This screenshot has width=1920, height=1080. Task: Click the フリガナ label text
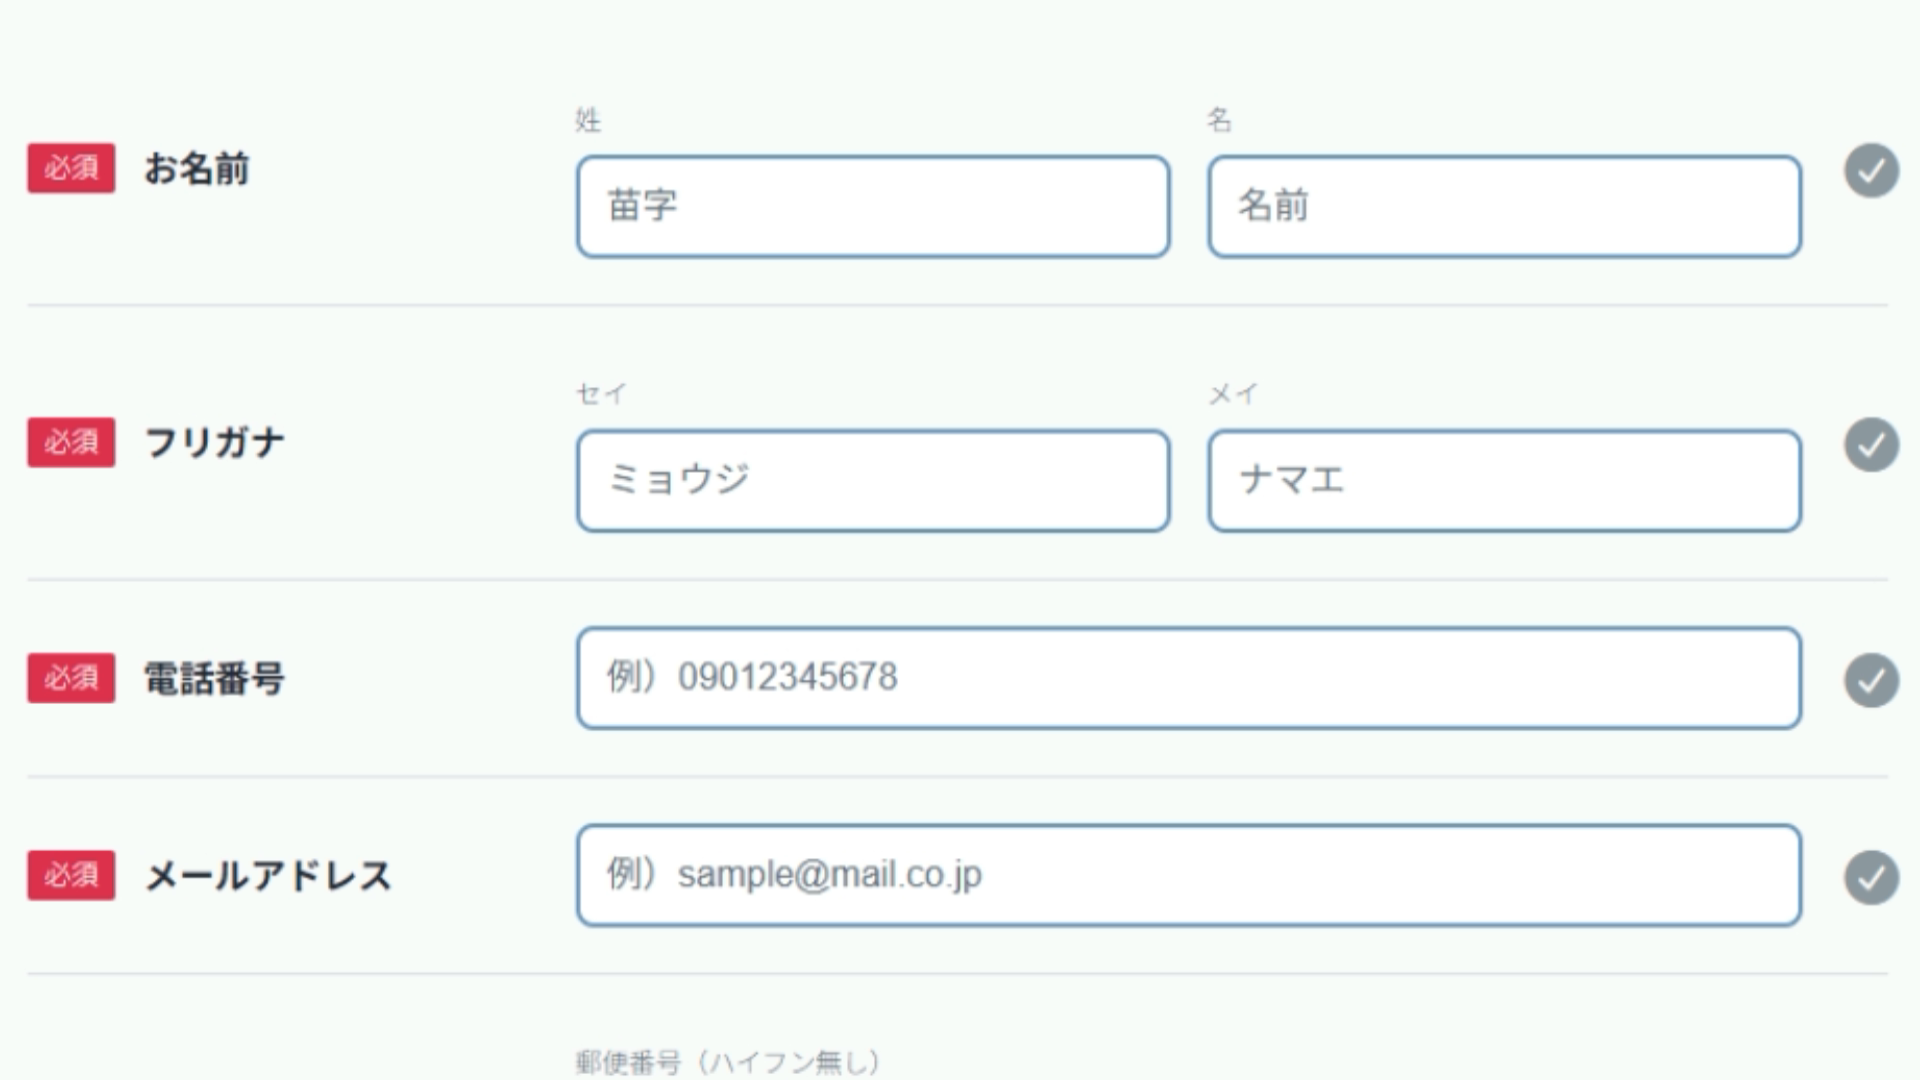click(x=215, y=442)
